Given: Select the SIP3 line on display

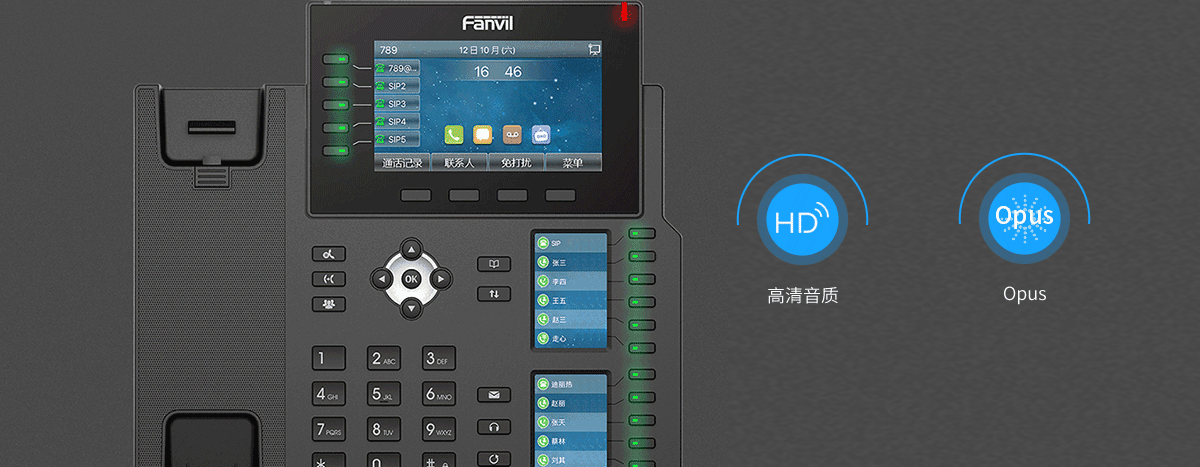Looking at the screenshot, I should [397, 104].
